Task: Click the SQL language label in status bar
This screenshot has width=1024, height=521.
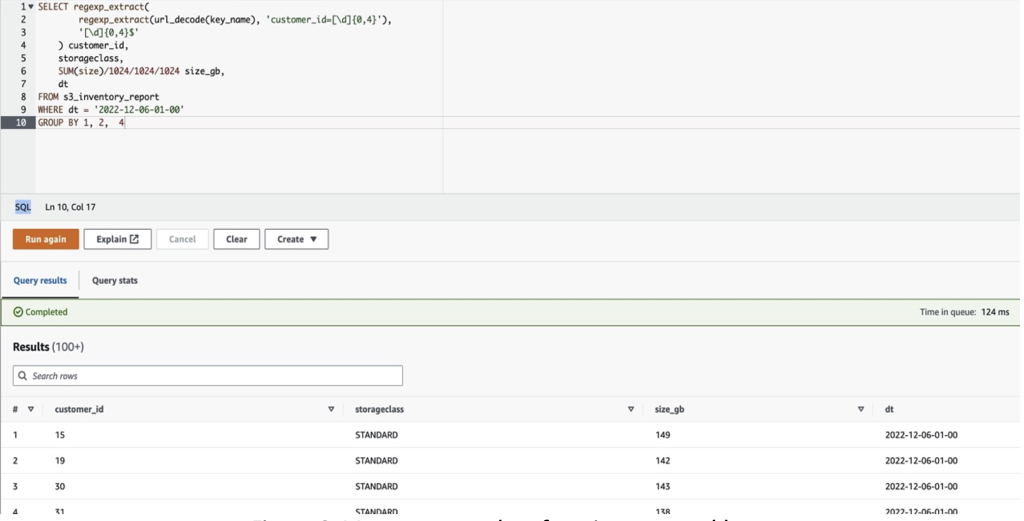Action: pos(23,207)
